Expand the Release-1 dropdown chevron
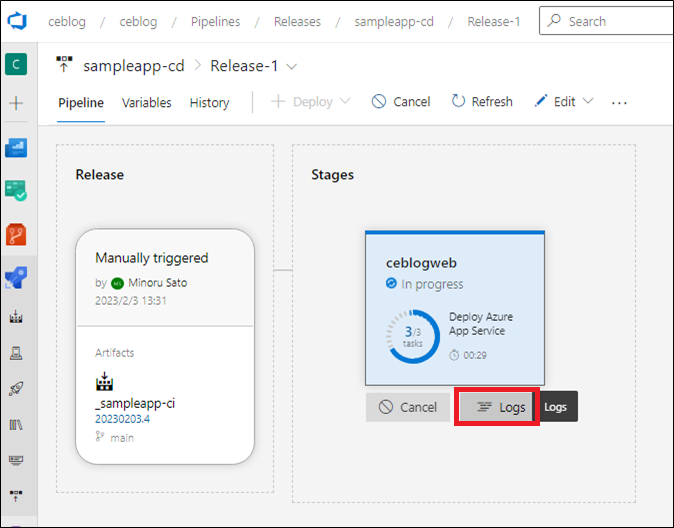The image size is (674, 528). 291,67
